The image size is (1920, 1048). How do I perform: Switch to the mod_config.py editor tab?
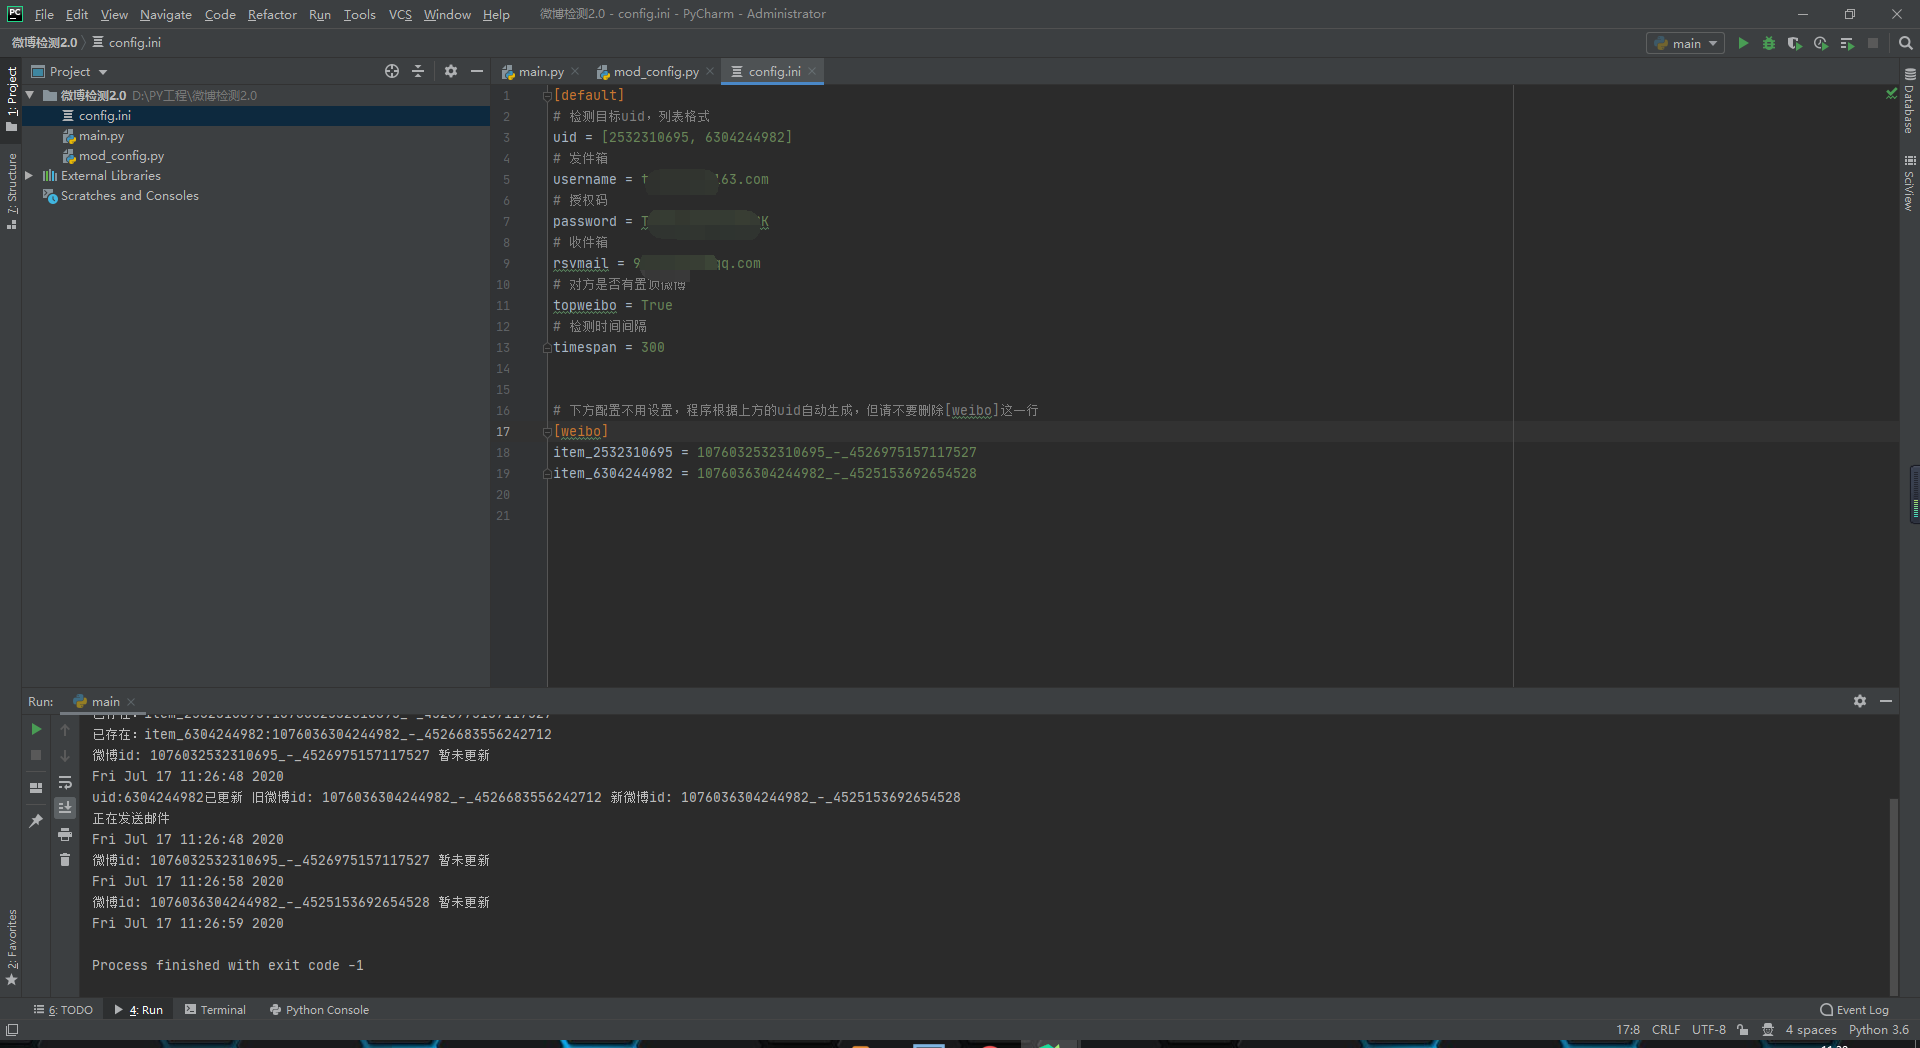pos(655,71)
